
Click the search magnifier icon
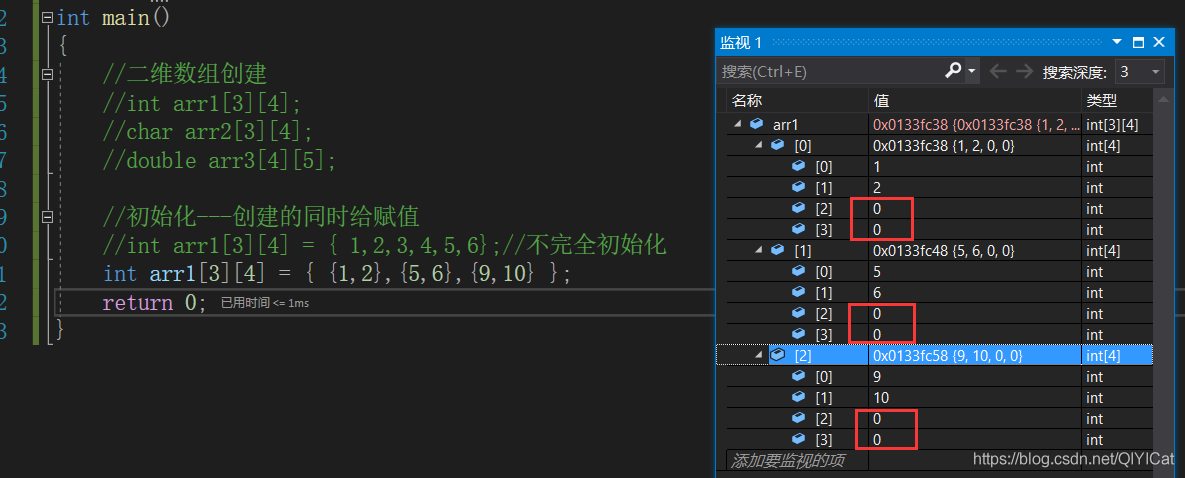pos(954,71)
